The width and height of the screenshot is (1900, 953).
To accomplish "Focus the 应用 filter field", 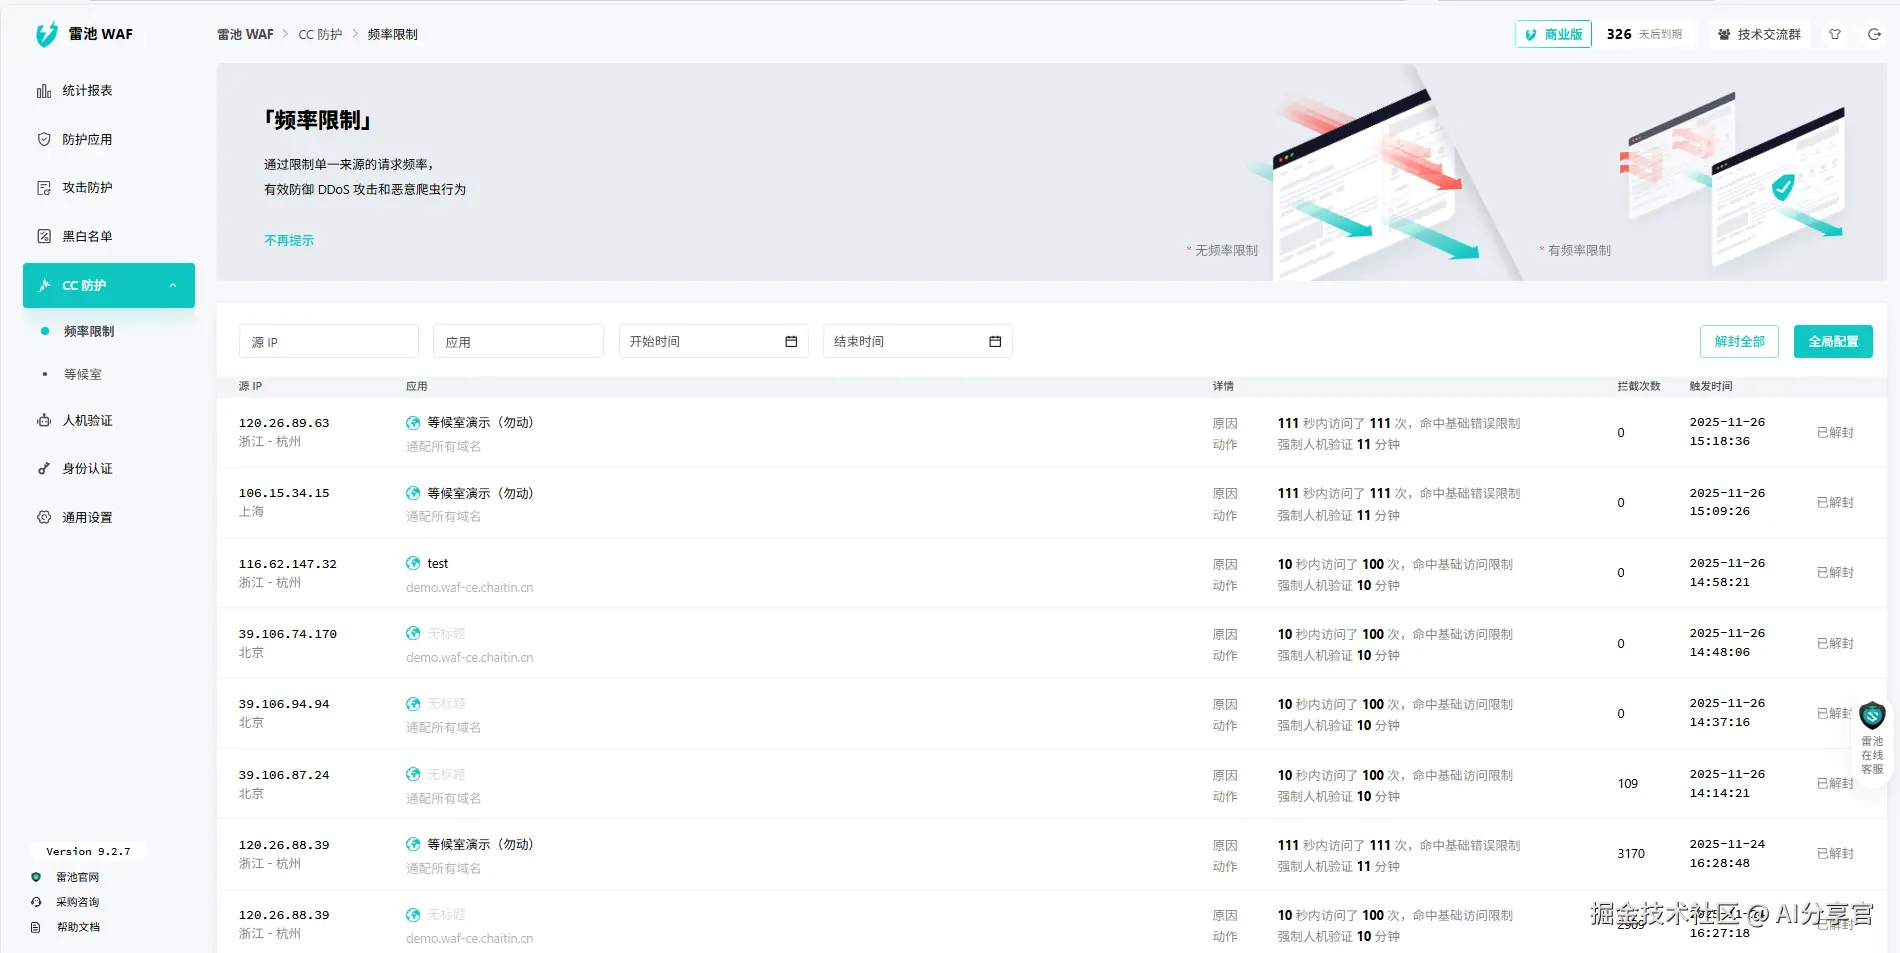I will 518,342.
